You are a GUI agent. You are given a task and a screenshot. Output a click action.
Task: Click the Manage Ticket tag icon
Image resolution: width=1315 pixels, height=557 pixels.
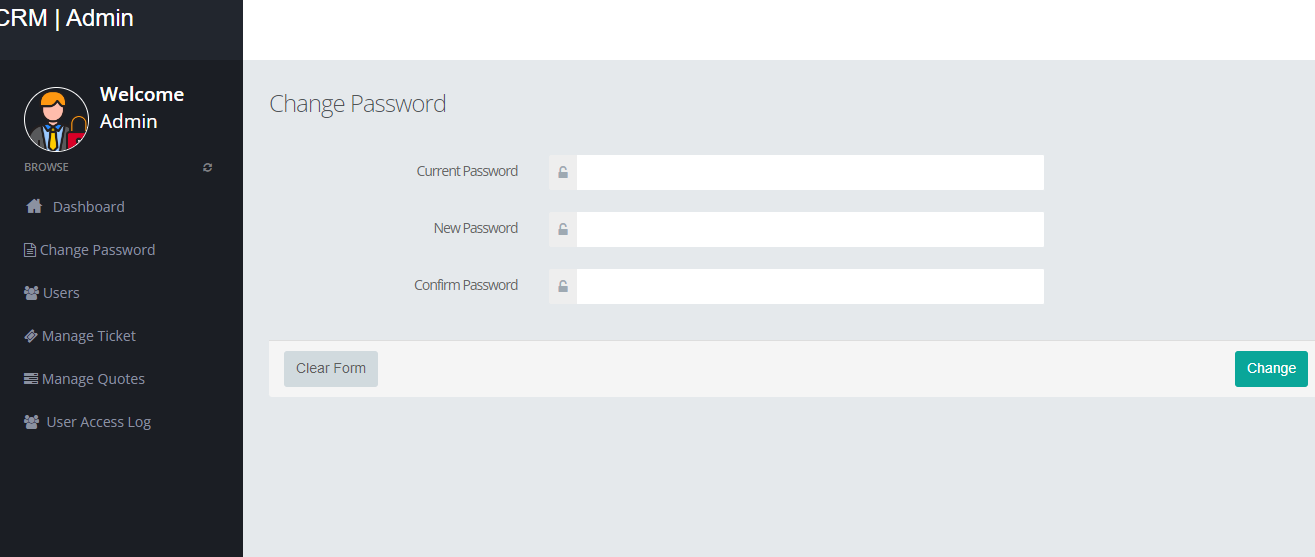pos(31,336)
